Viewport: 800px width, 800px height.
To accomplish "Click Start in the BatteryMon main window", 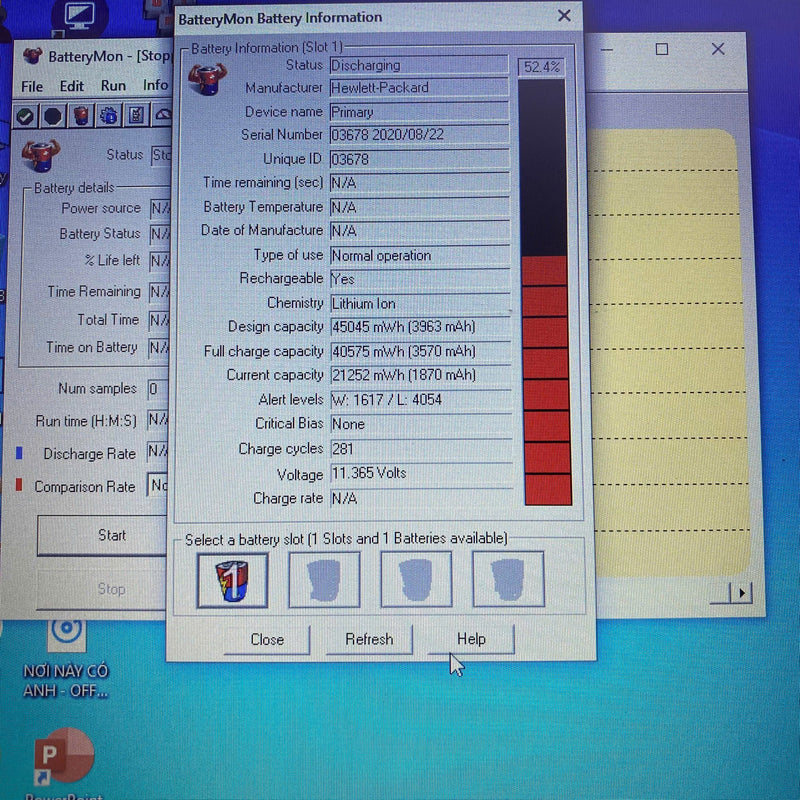I will [x=104, y=535].
